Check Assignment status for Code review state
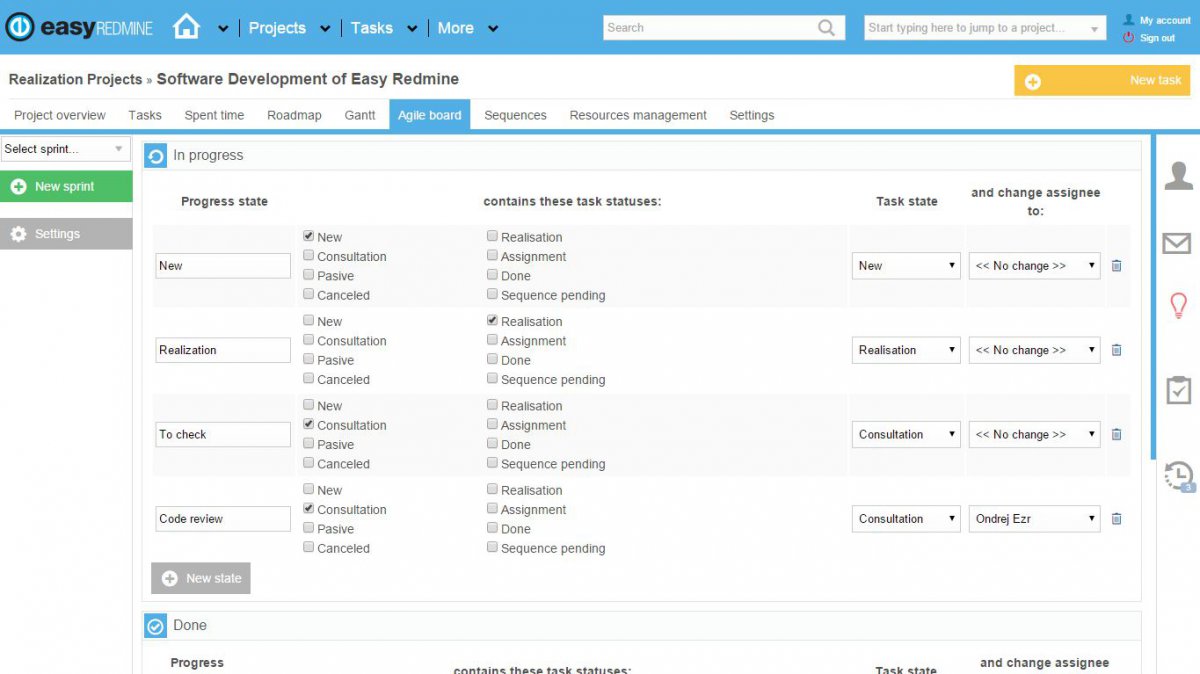This screenshot has width=1200, height=674. click(x=492, y=508)
